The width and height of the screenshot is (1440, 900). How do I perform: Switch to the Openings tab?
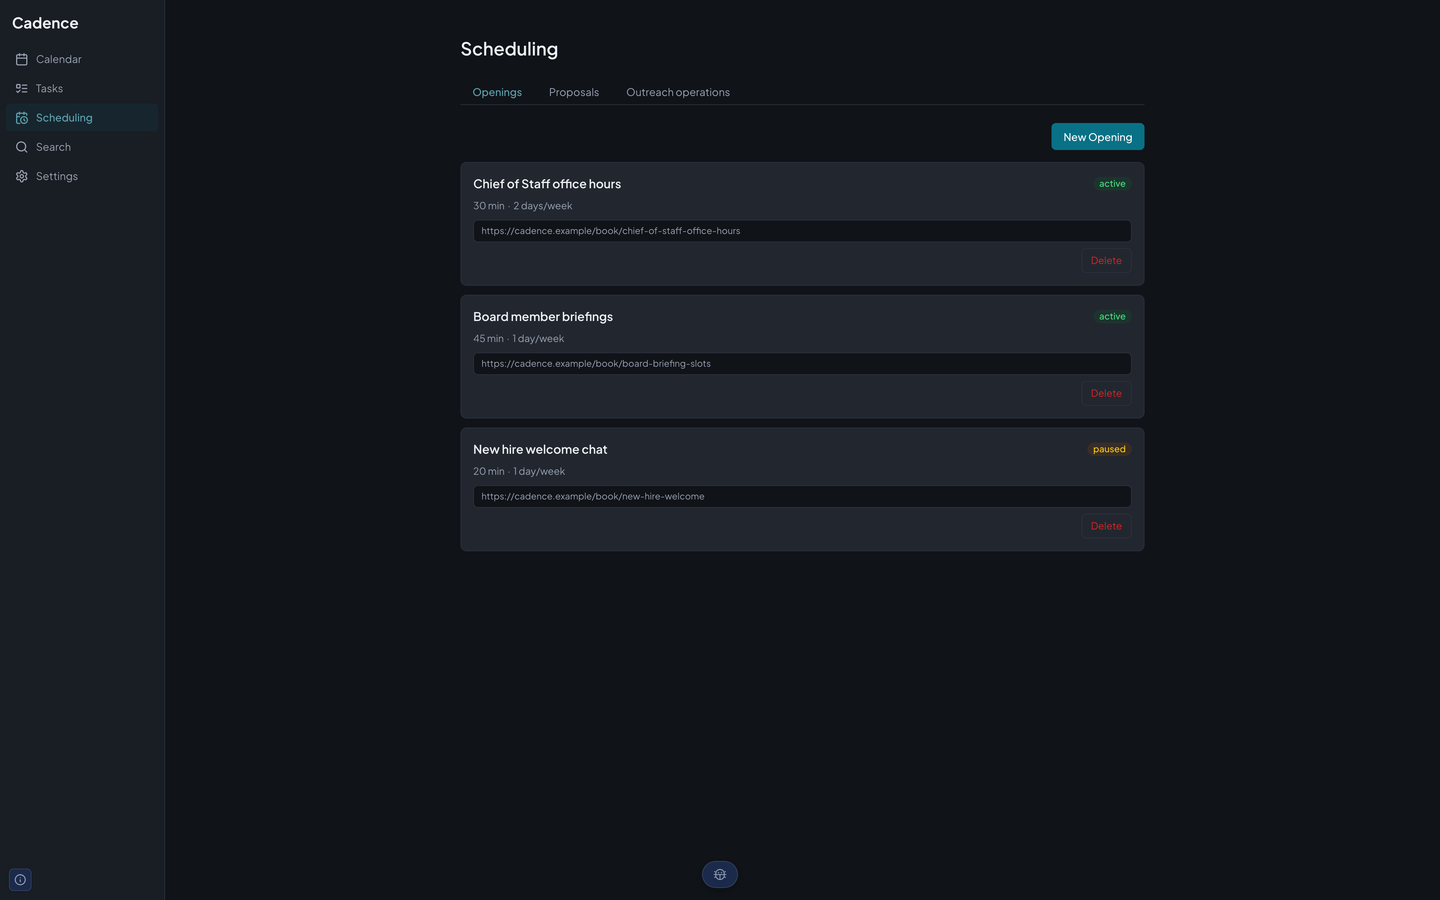(497, 92)
